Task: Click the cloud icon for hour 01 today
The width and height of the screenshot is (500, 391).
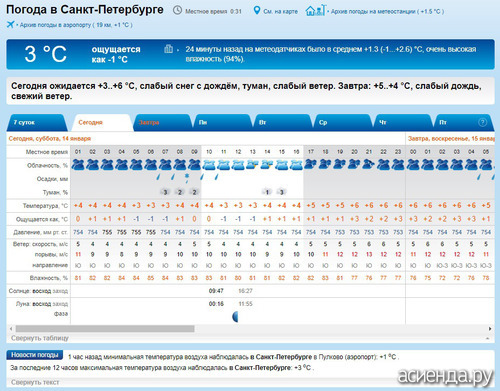Action: pyautogui.click(x=78, y=165)
